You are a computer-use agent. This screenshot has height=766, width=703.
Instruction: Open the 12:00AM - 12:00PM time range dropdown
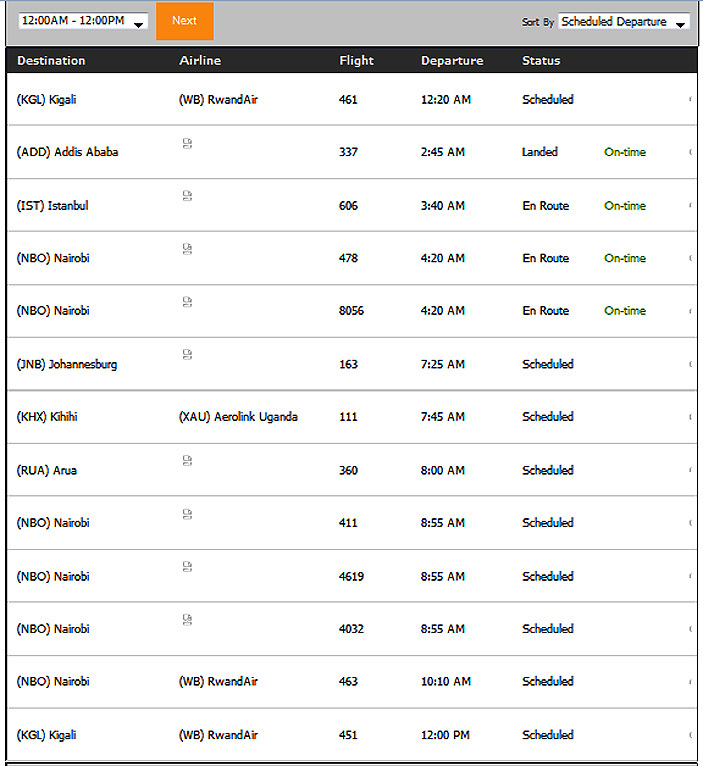83,21
